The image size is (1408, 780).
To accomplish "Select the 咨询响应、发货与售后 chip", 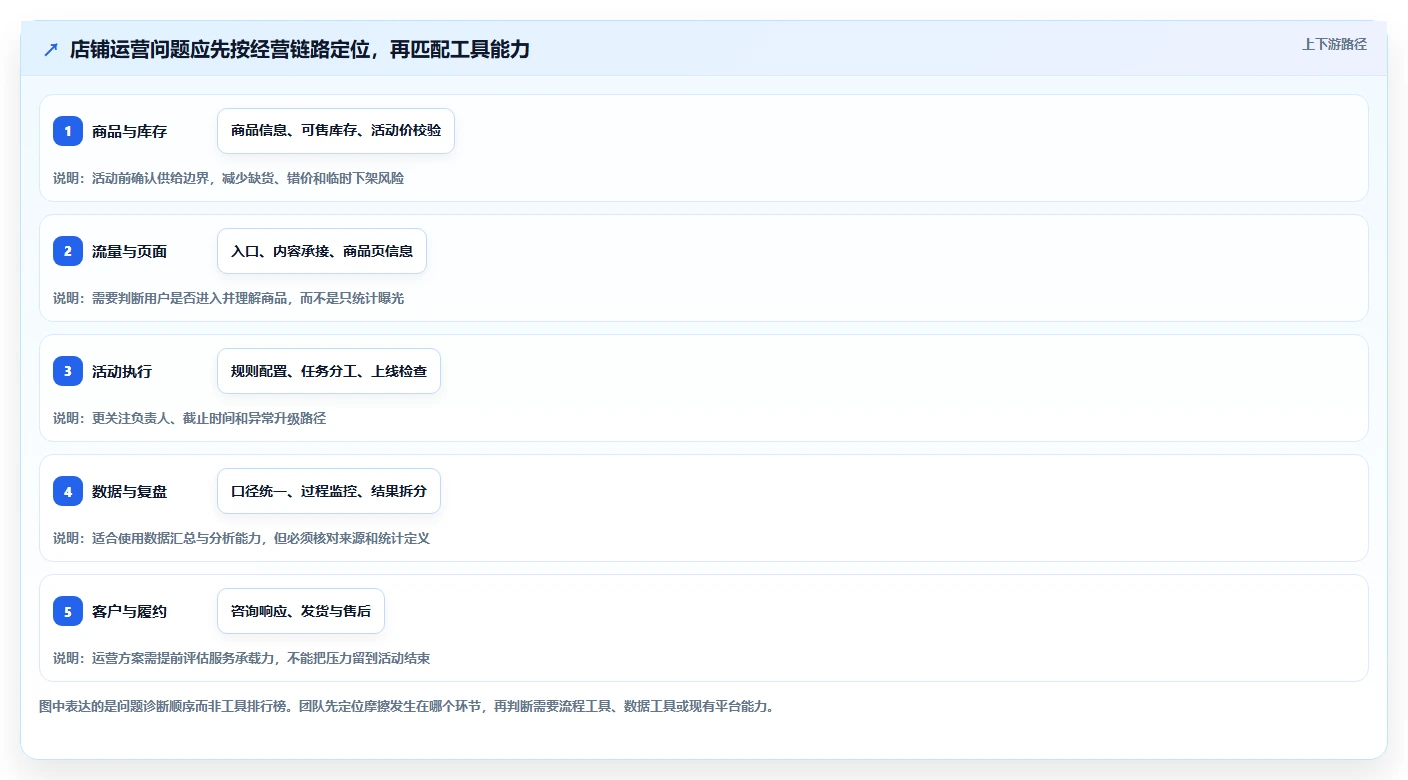I will click(301, 611).
